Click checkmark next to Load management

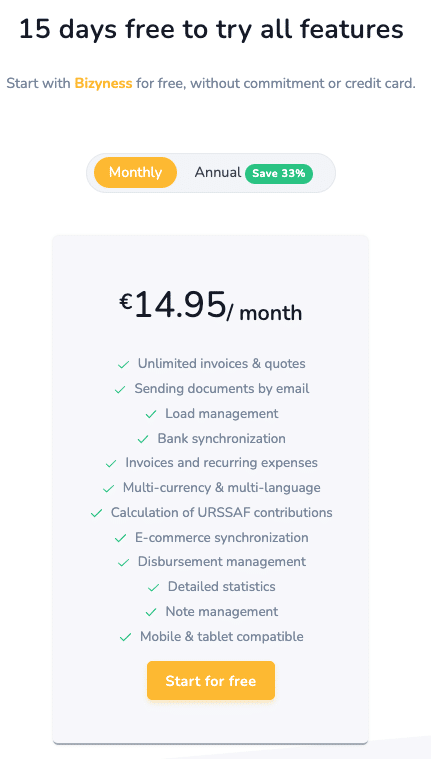coord(151,414)
